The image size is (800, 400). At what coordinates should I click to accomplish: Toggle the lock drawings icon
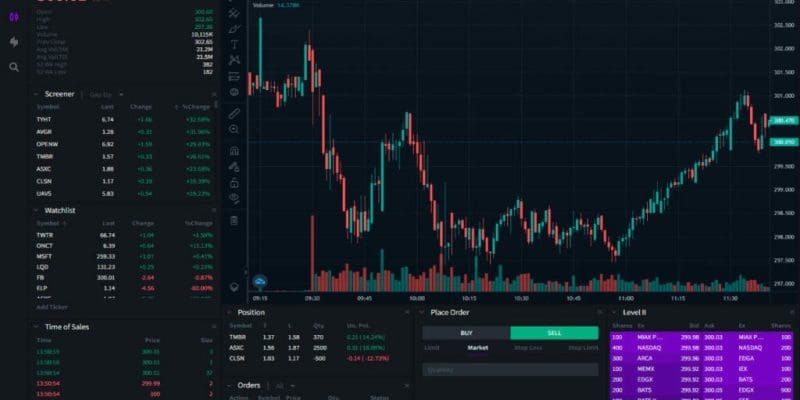point(234,183)
